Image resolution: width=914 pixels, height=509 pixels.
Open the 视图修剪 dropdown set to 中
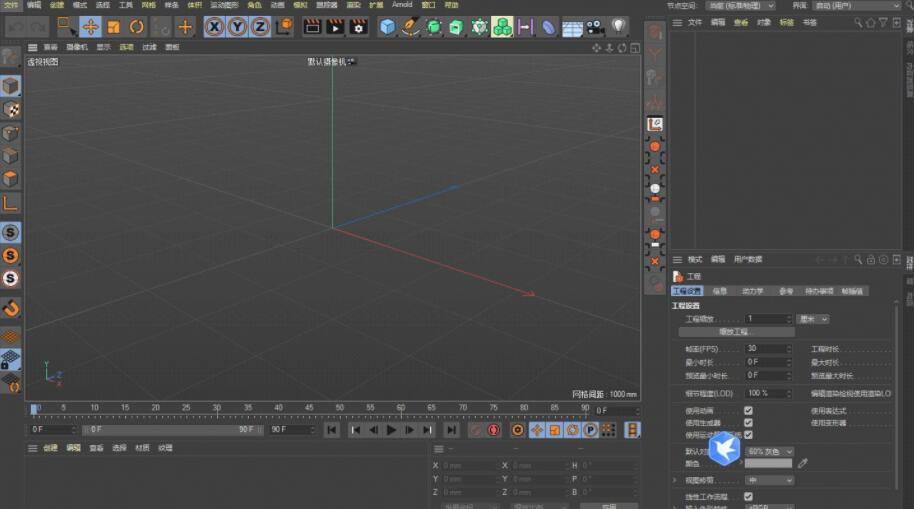coord(770,480)
